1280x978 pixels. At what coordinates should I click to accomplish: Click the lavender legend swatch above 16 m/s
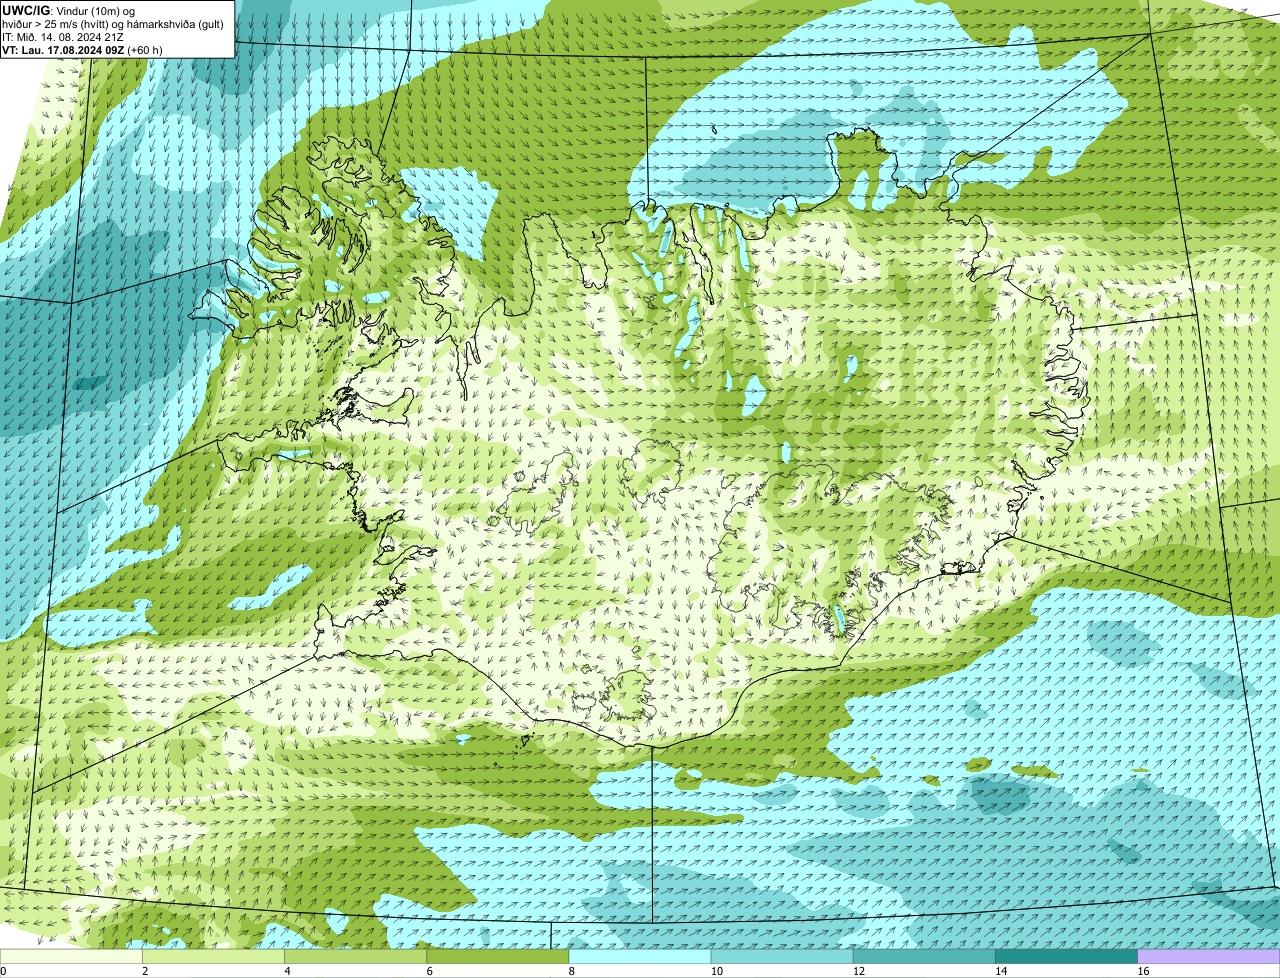pyautogui.click(x=1209, y=957)
